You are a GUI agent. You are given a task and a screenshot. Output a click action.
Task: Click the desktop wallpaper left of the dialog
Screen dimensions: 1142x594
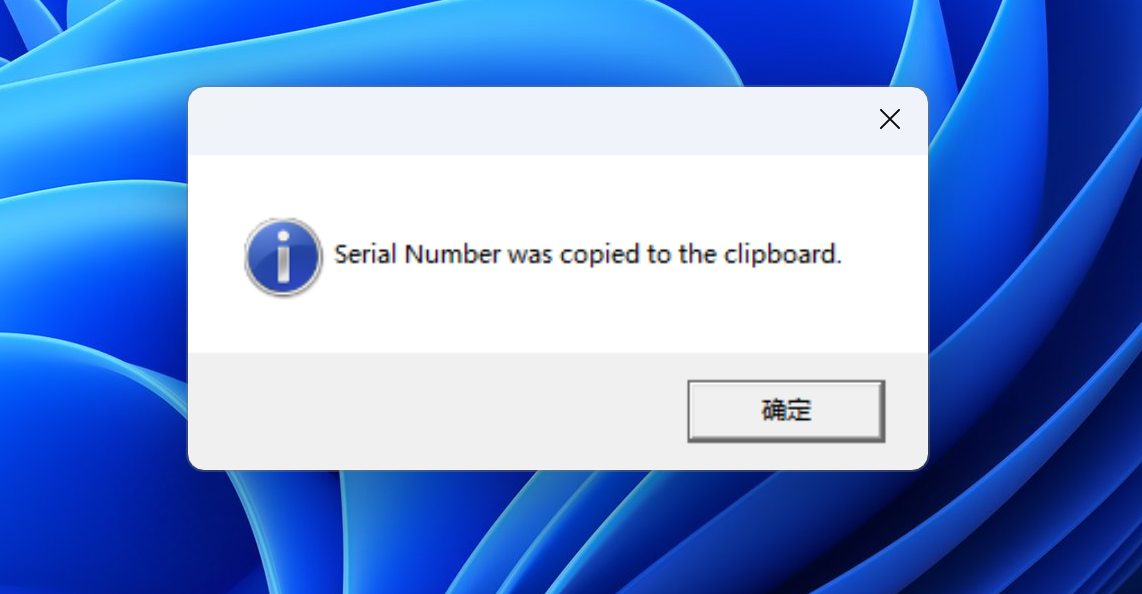pyautogui.click(x=93, y=291)
